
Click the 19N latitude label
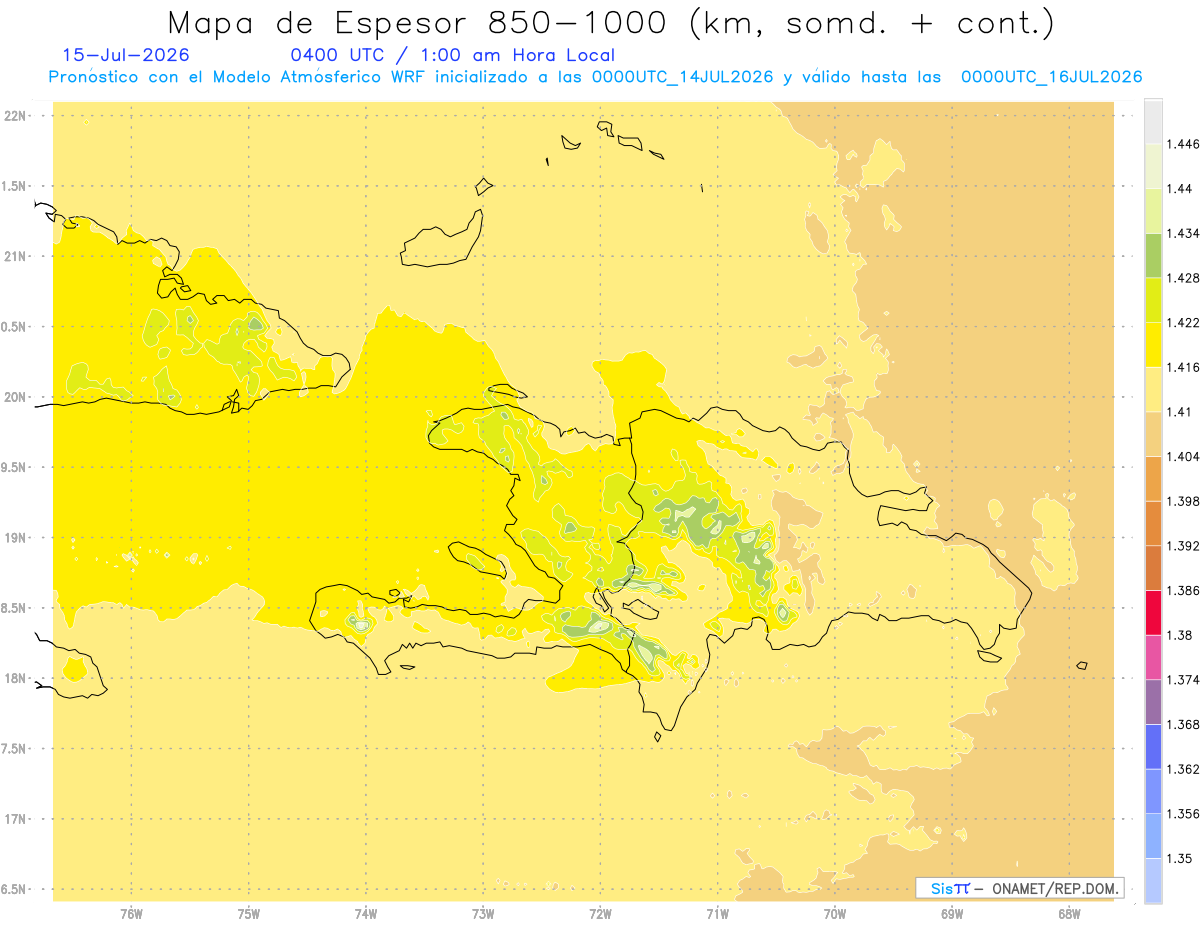point(14,538)
